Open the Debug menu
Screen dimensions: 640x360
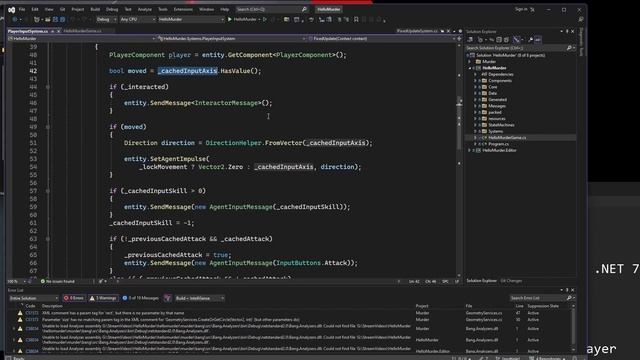click(112, 9)
